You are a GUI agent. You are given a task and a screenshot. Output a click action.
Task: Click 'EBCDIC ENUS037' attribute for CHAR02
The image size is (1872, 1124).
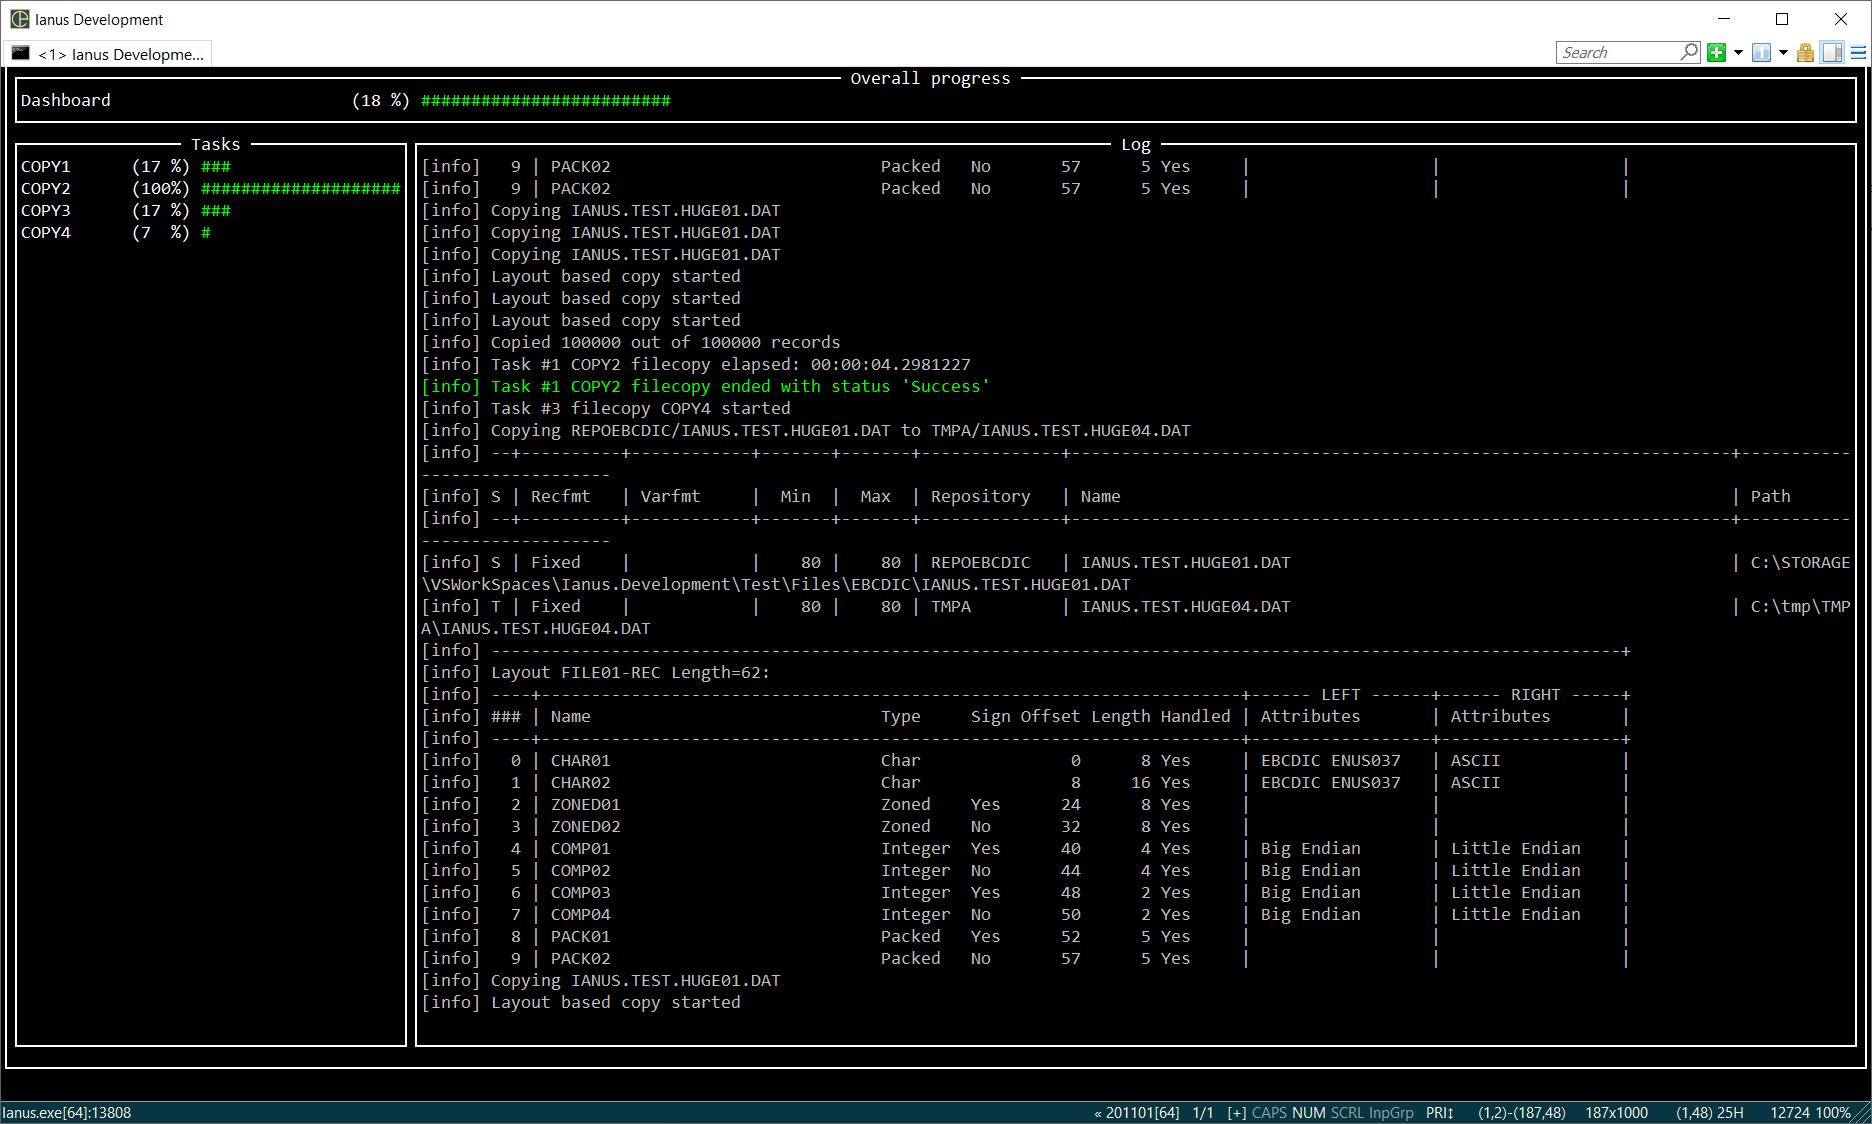pyautogui.click(x=1331, y=782)
